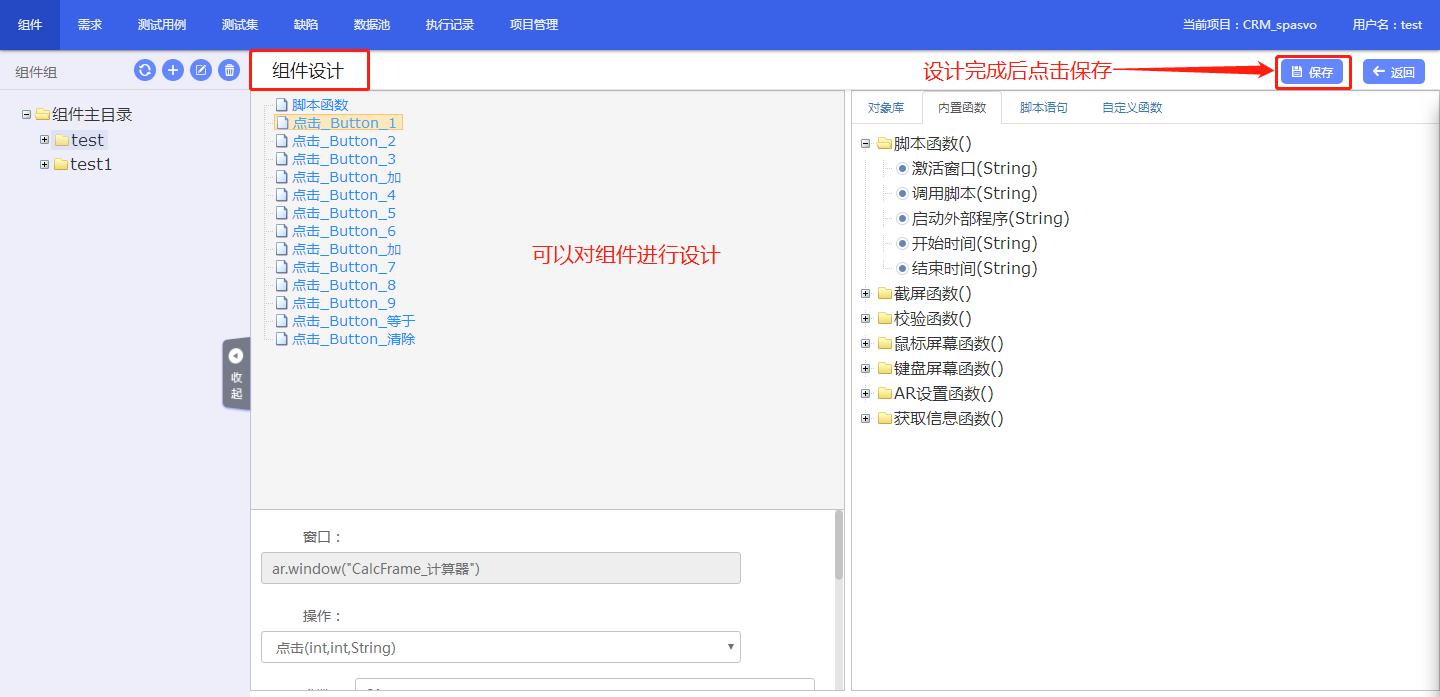Click the 截屏函数() folder icon

coord(884,294)
